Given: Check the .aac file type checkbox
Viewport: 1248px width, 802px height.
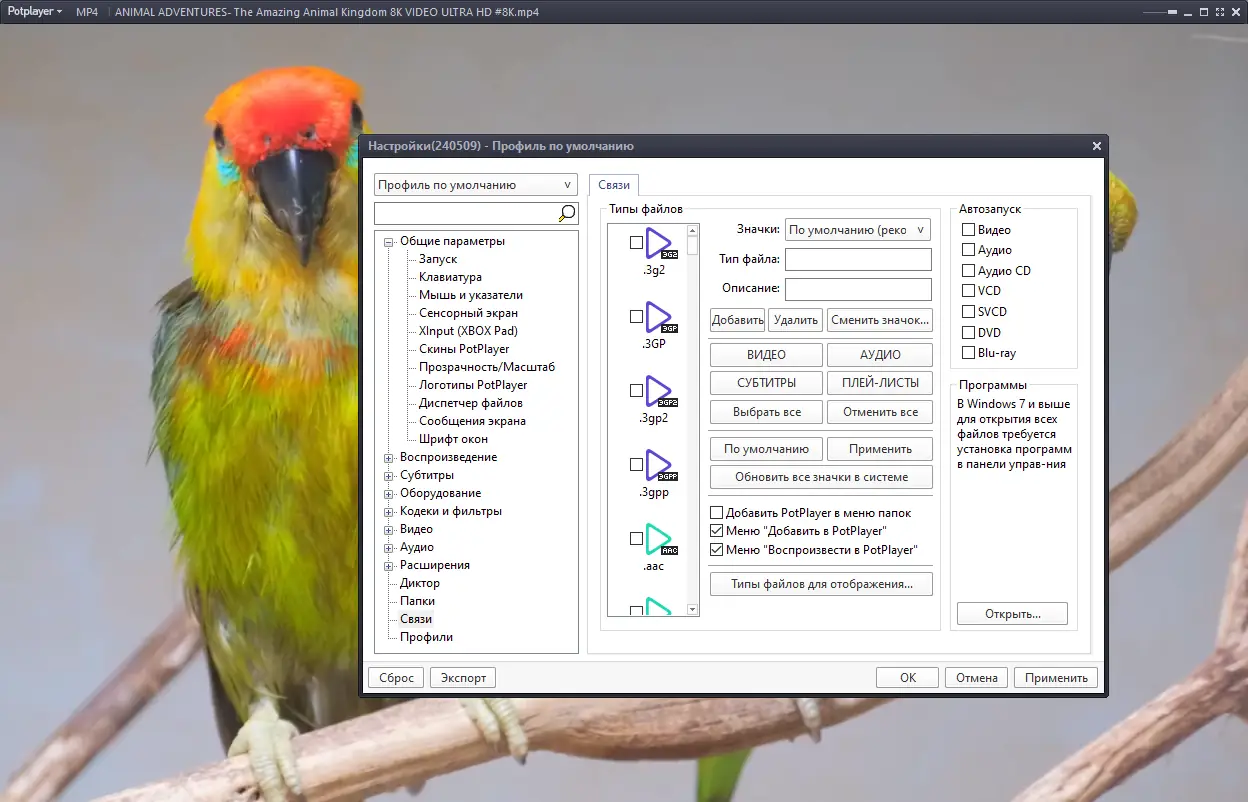Looking at the screenshot, I should [x=636, y=538].
